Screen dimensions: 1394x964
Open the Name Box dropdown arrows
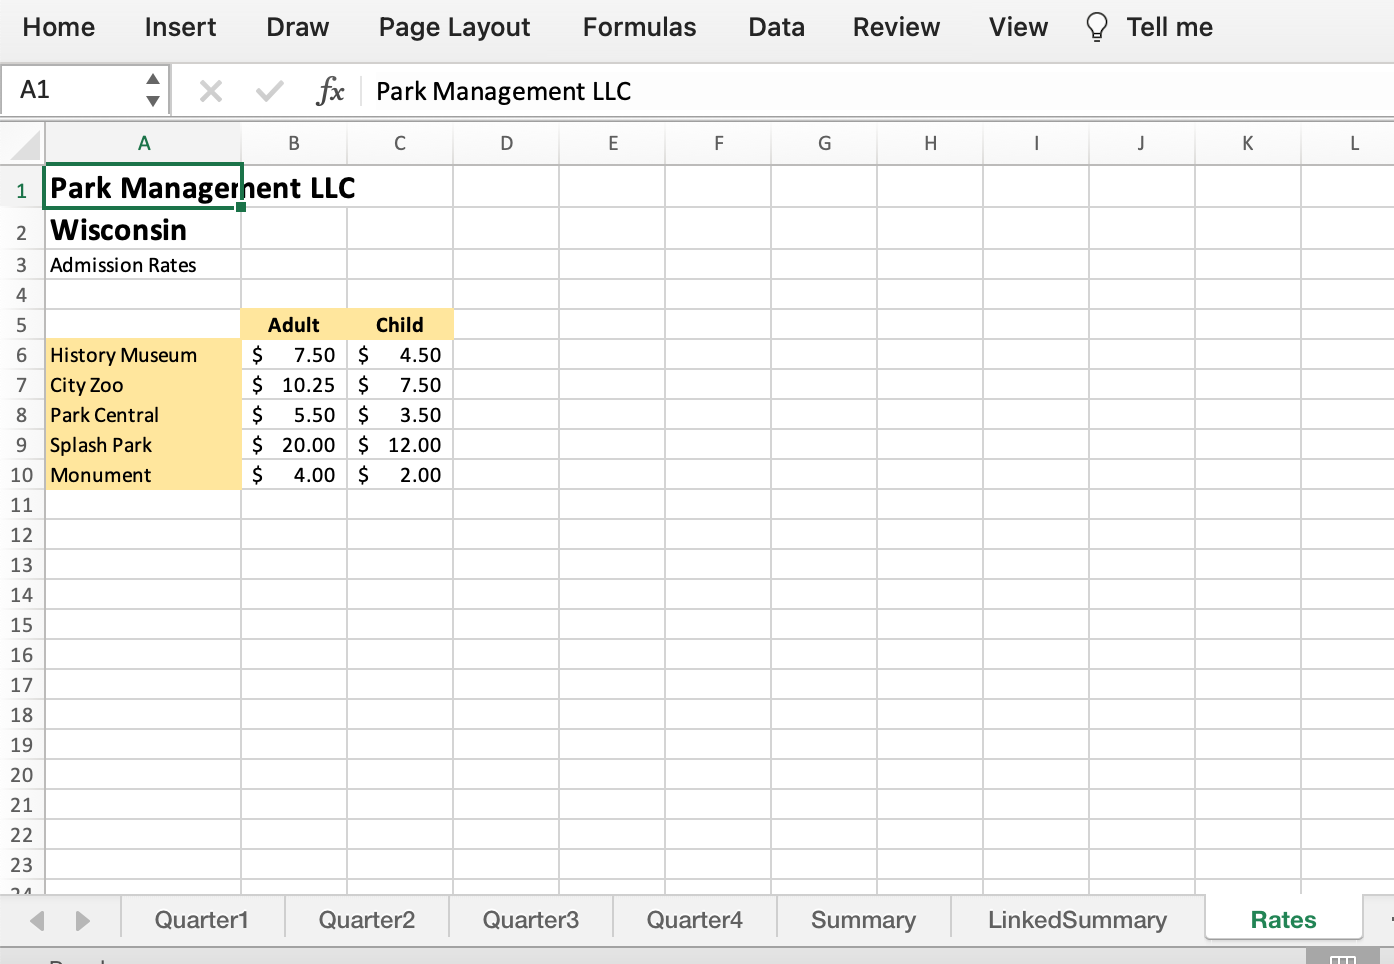(x=153, y=90)
